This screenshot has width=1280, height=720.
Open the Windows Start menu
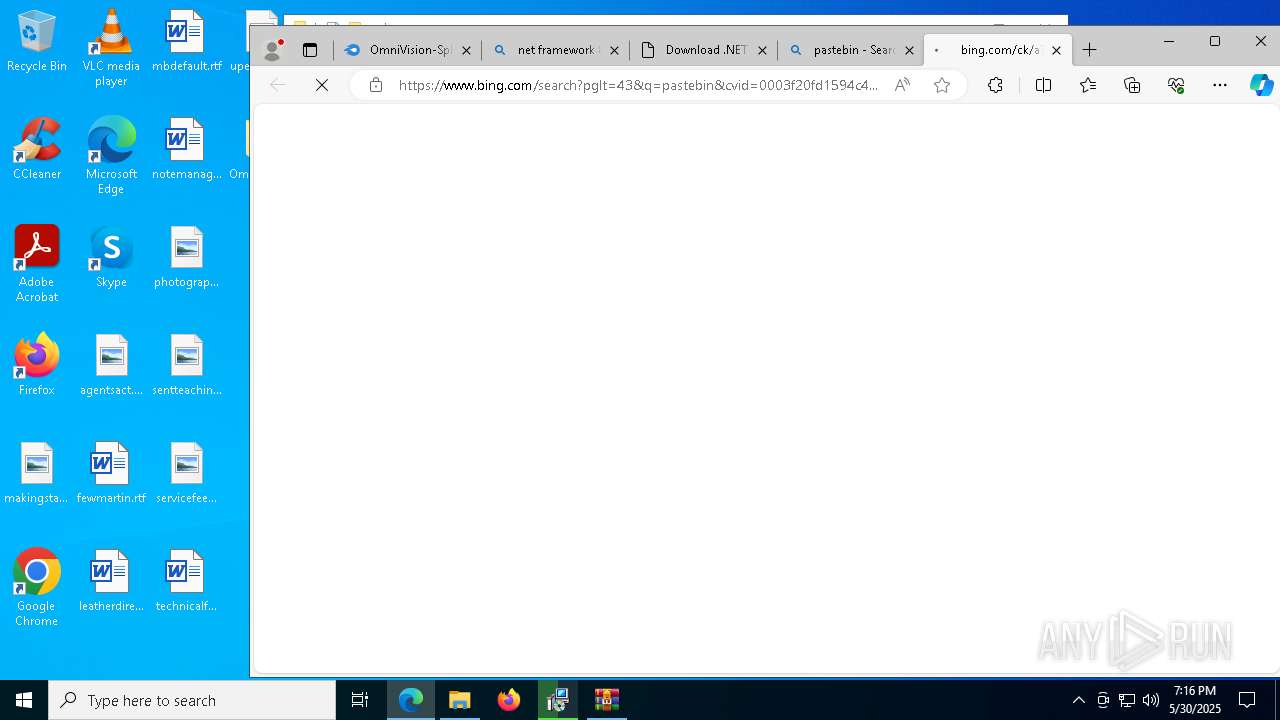click(x=24, y=700)
